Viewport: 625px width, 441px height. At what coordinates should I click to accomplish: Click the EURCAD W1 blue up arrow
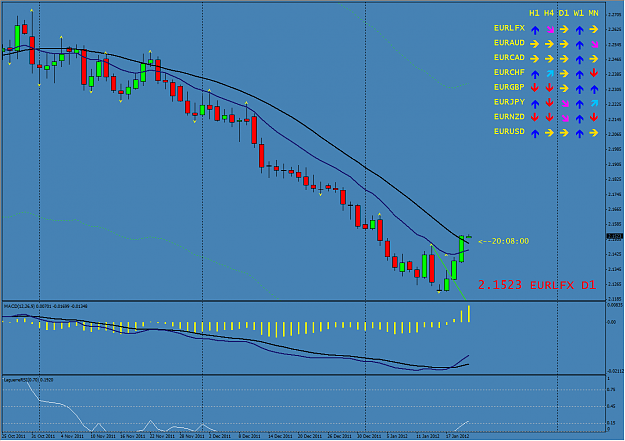tap(579, 59)
